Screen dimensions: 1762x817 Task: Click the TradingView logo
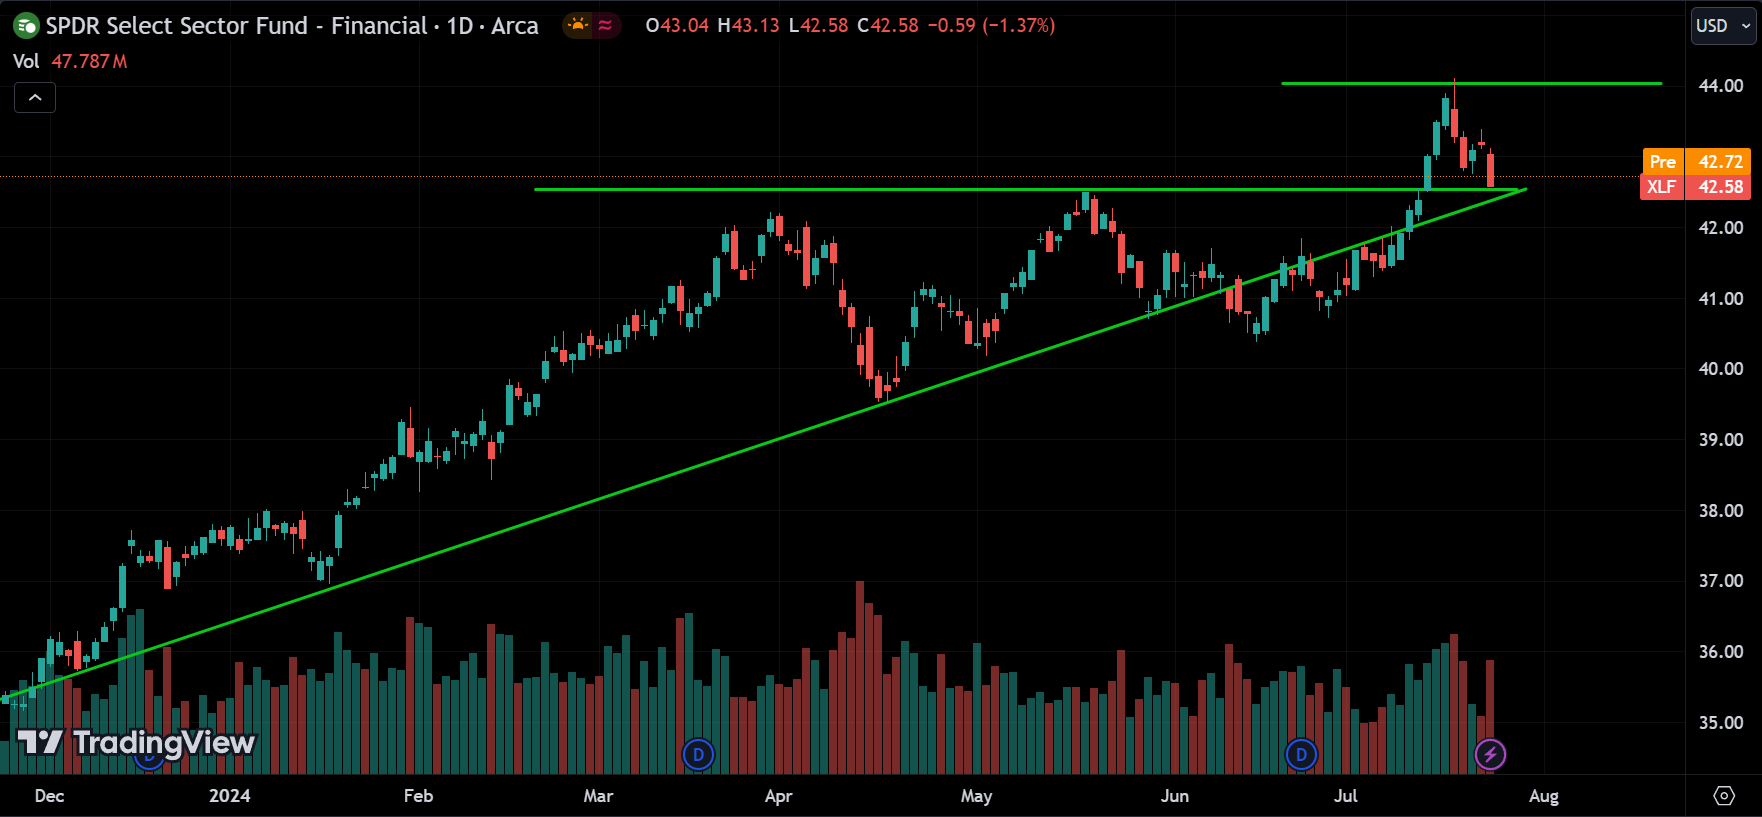tap(137, 742)
